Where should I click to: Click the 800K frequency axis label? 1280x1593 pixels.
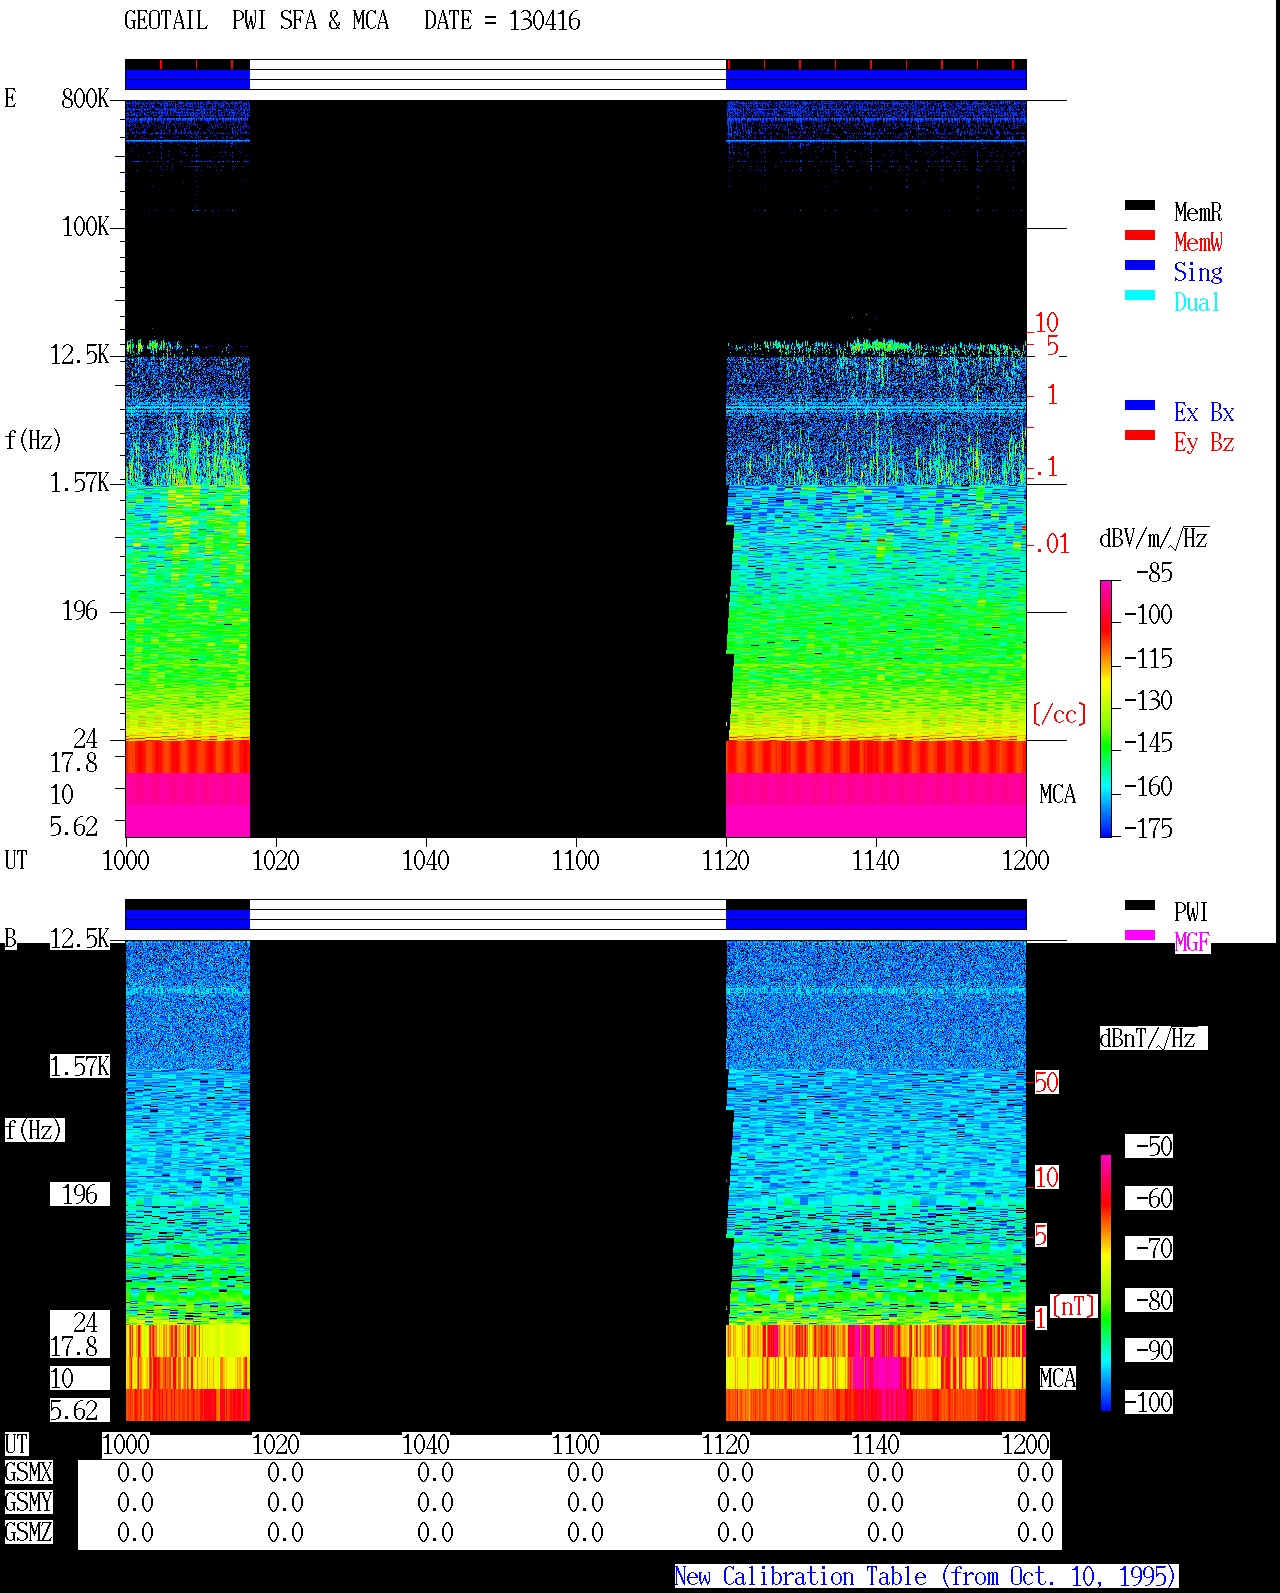click(85, 98)
